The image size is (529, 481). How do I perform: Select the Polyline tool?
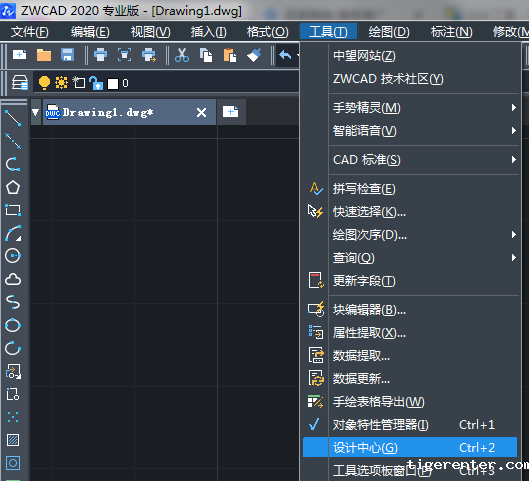(13, 164)
